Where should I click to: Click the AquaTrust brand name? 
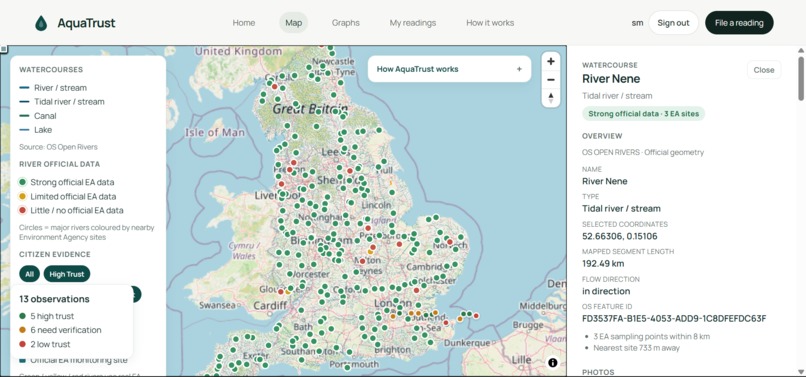[86, 23]
